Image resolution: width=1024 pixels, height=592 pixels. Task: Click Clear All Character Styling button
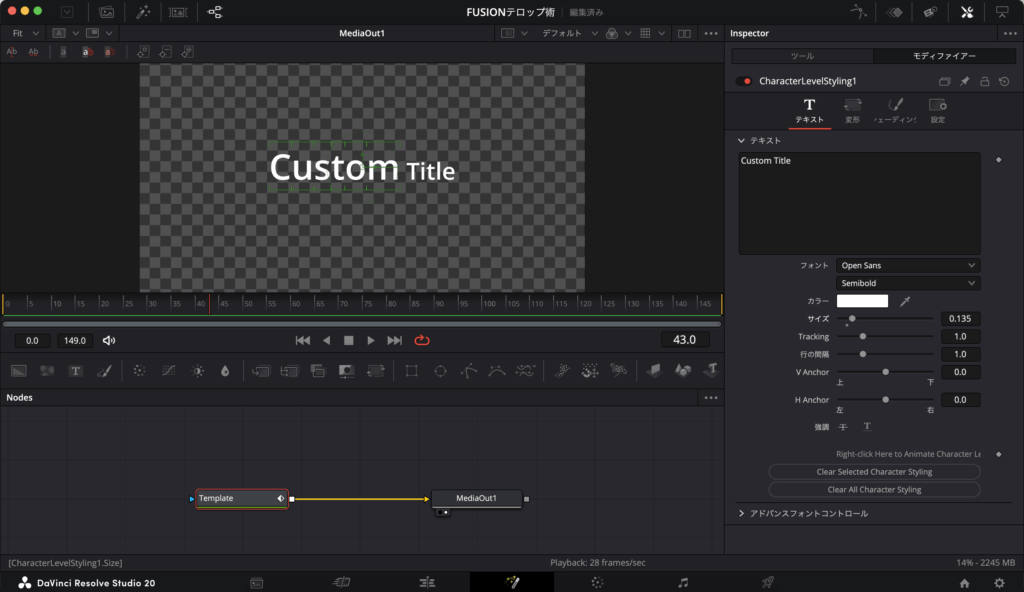pos(874,490)
